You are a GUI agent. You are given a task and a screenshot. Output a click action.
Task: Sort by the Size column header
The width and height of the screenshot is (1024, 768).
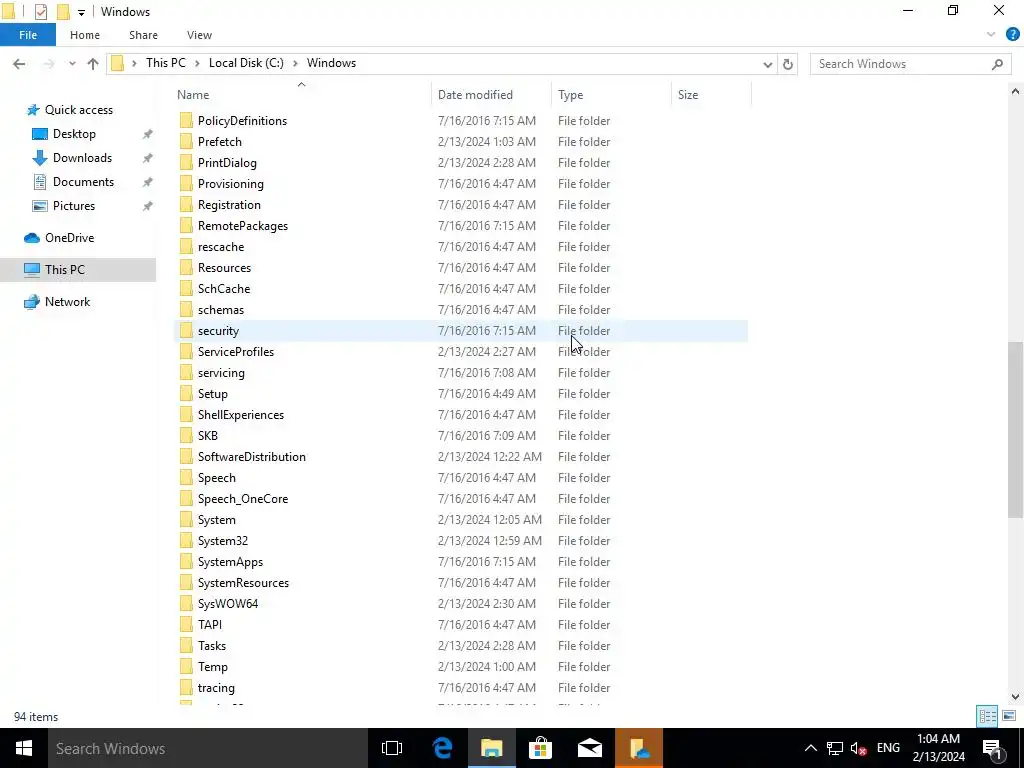pyautogui.click(x=711, y=95)
